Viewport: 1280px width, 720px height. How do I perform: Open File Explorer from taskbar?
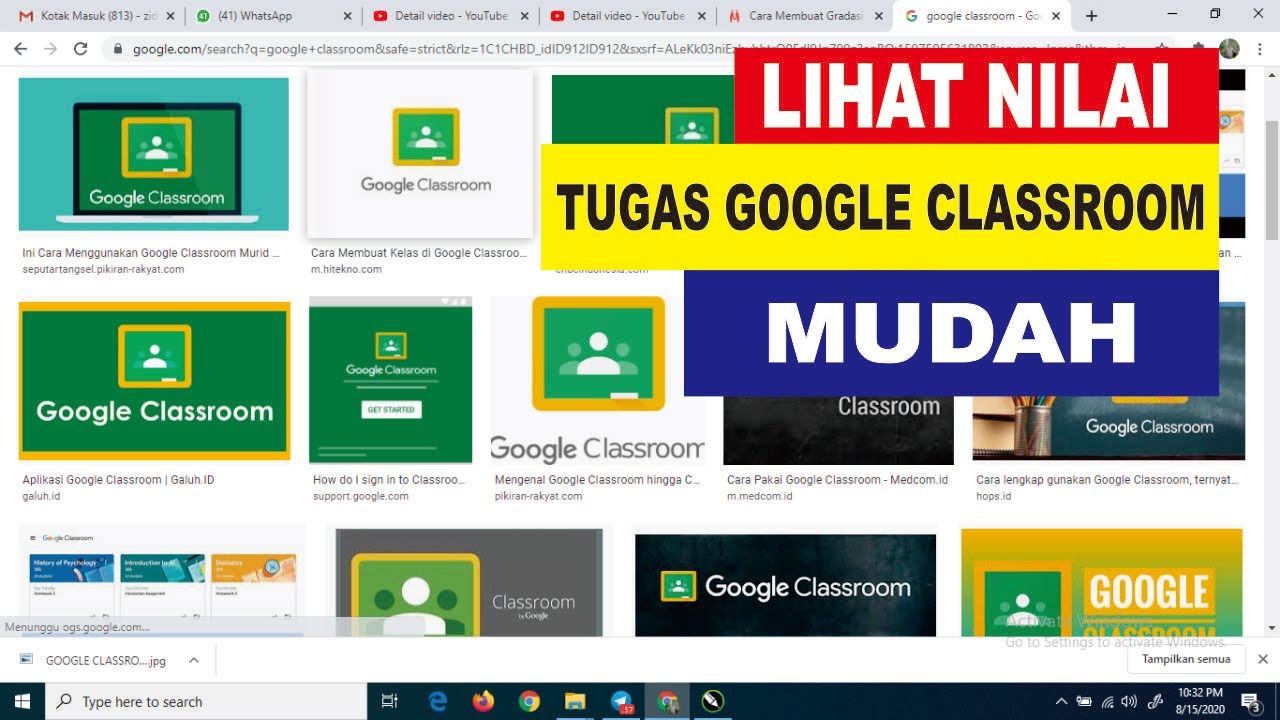coord(574,701)
